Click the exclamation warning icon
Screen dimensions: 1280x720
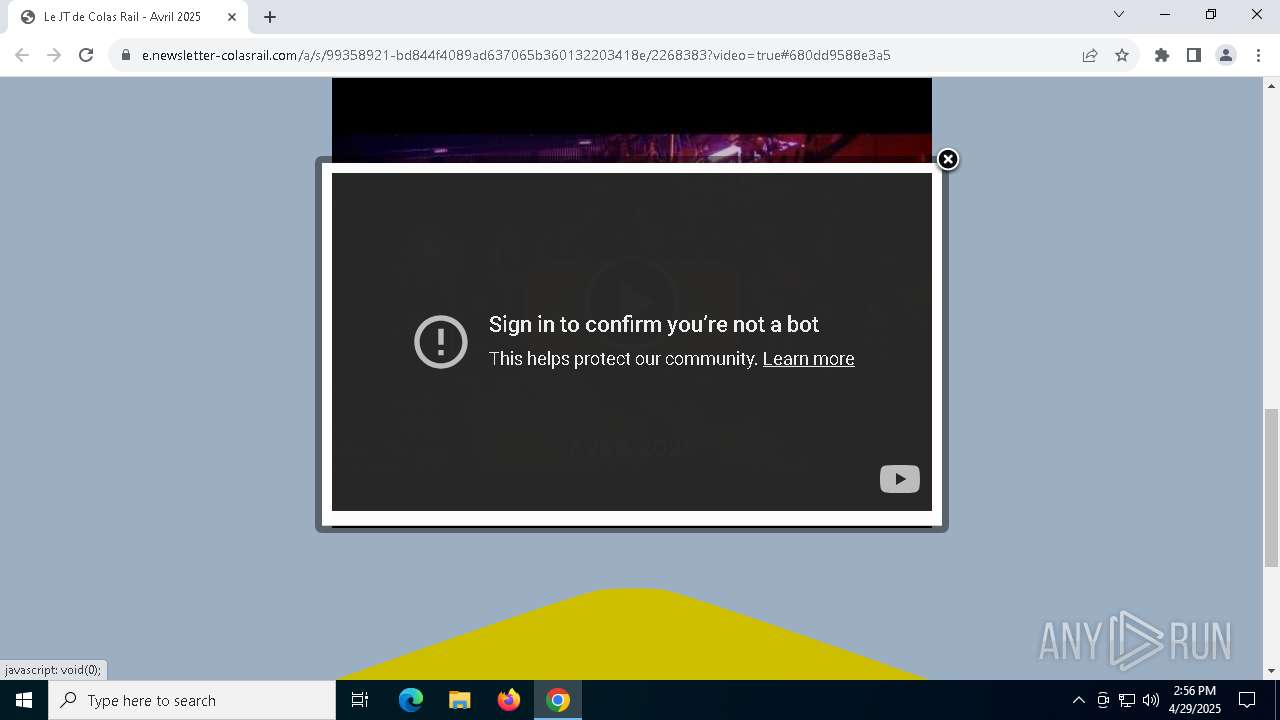tap(441, 342)
